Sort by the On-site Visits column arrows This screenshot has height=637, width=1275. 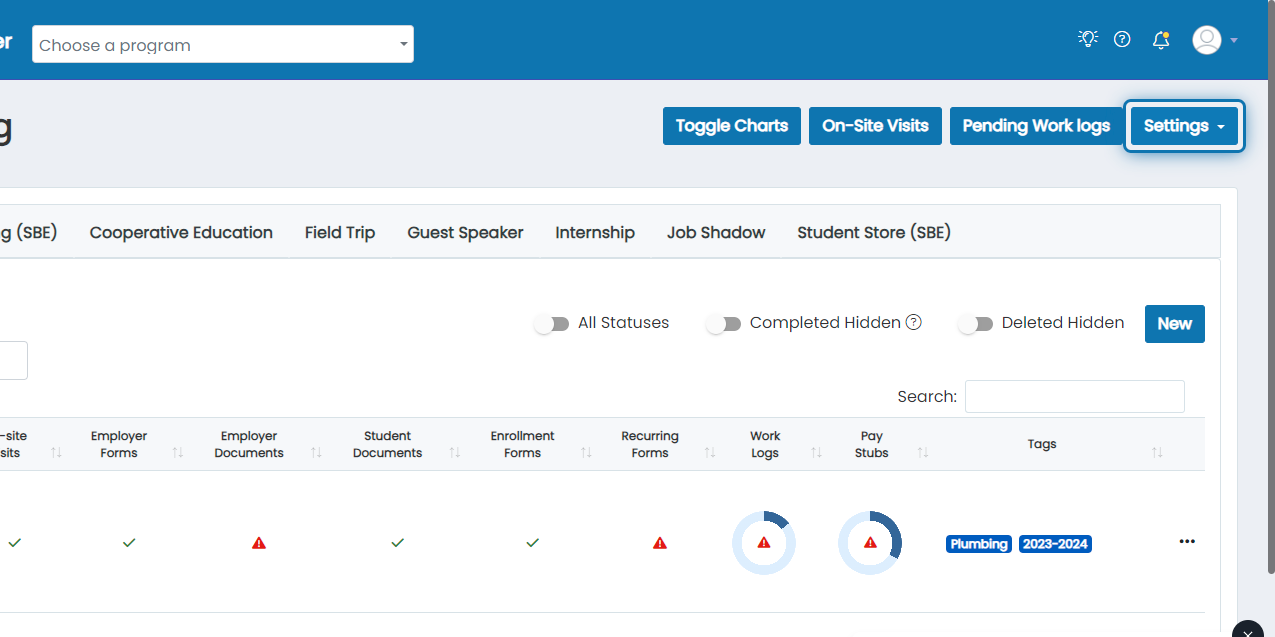(x=56, y=453)
